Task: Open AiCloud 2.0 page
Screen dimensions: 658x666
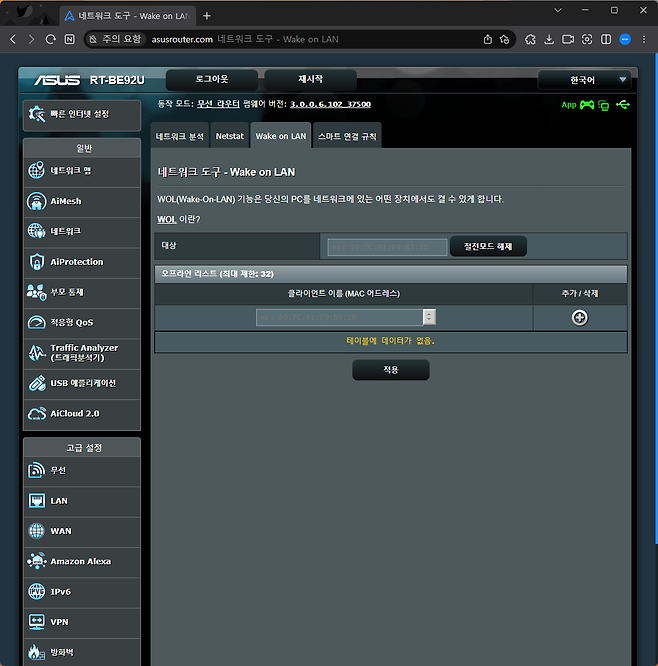Action: coord(81,413)
